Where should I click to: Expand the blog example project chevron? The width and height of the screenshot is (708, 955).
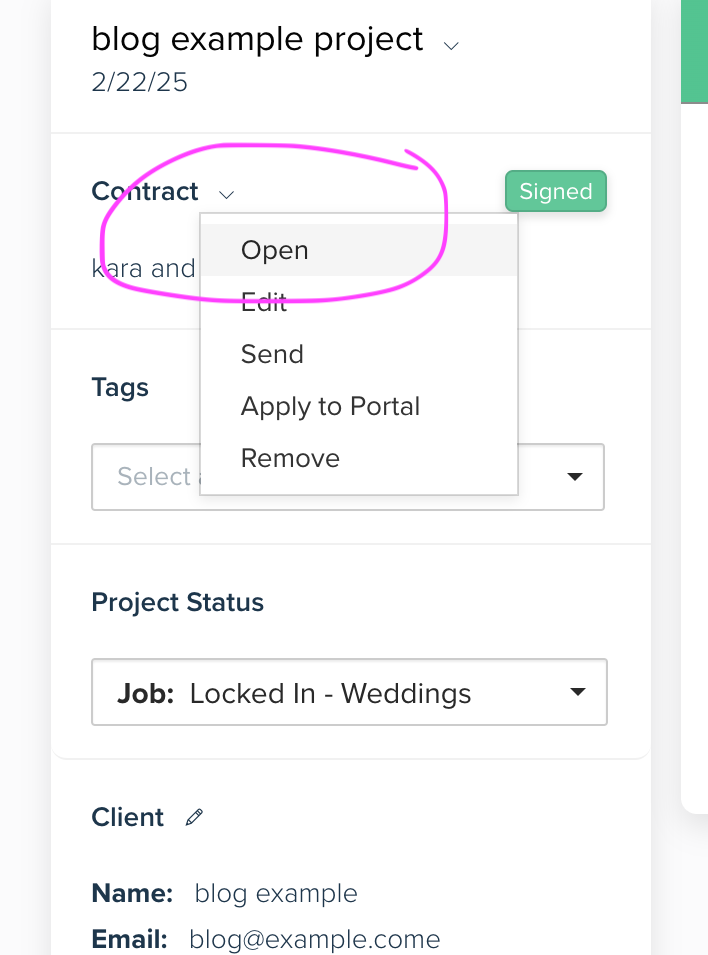click(451, 46)
